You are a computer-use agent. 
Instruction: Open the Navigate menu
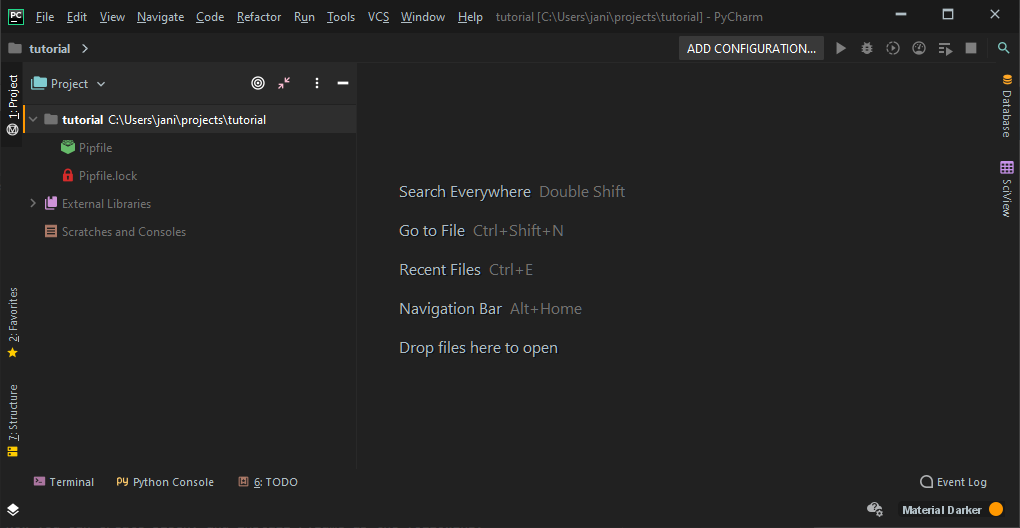click(160, 17)
